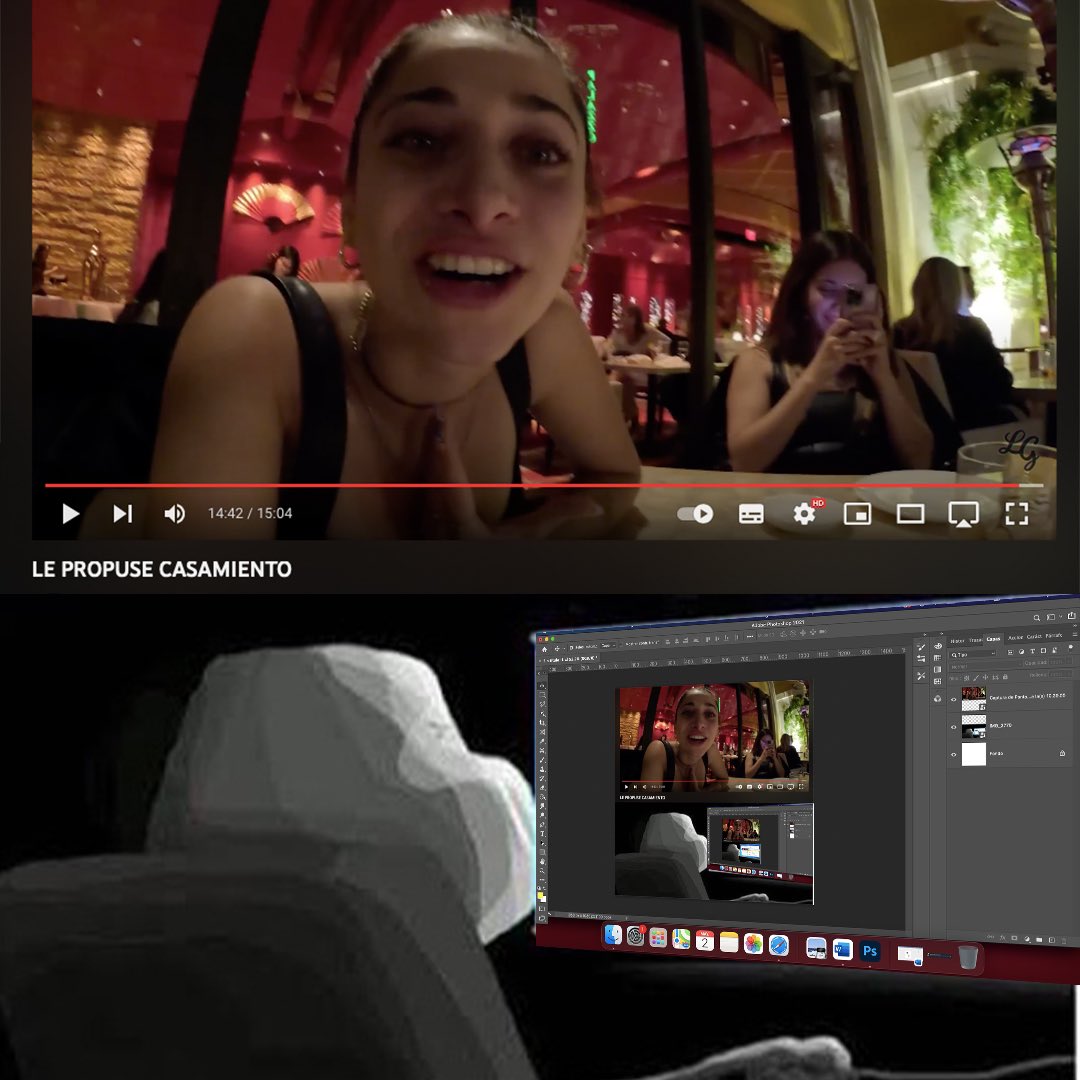
Task: Open the YouTube HD settings gear
Action: point(806,512)
